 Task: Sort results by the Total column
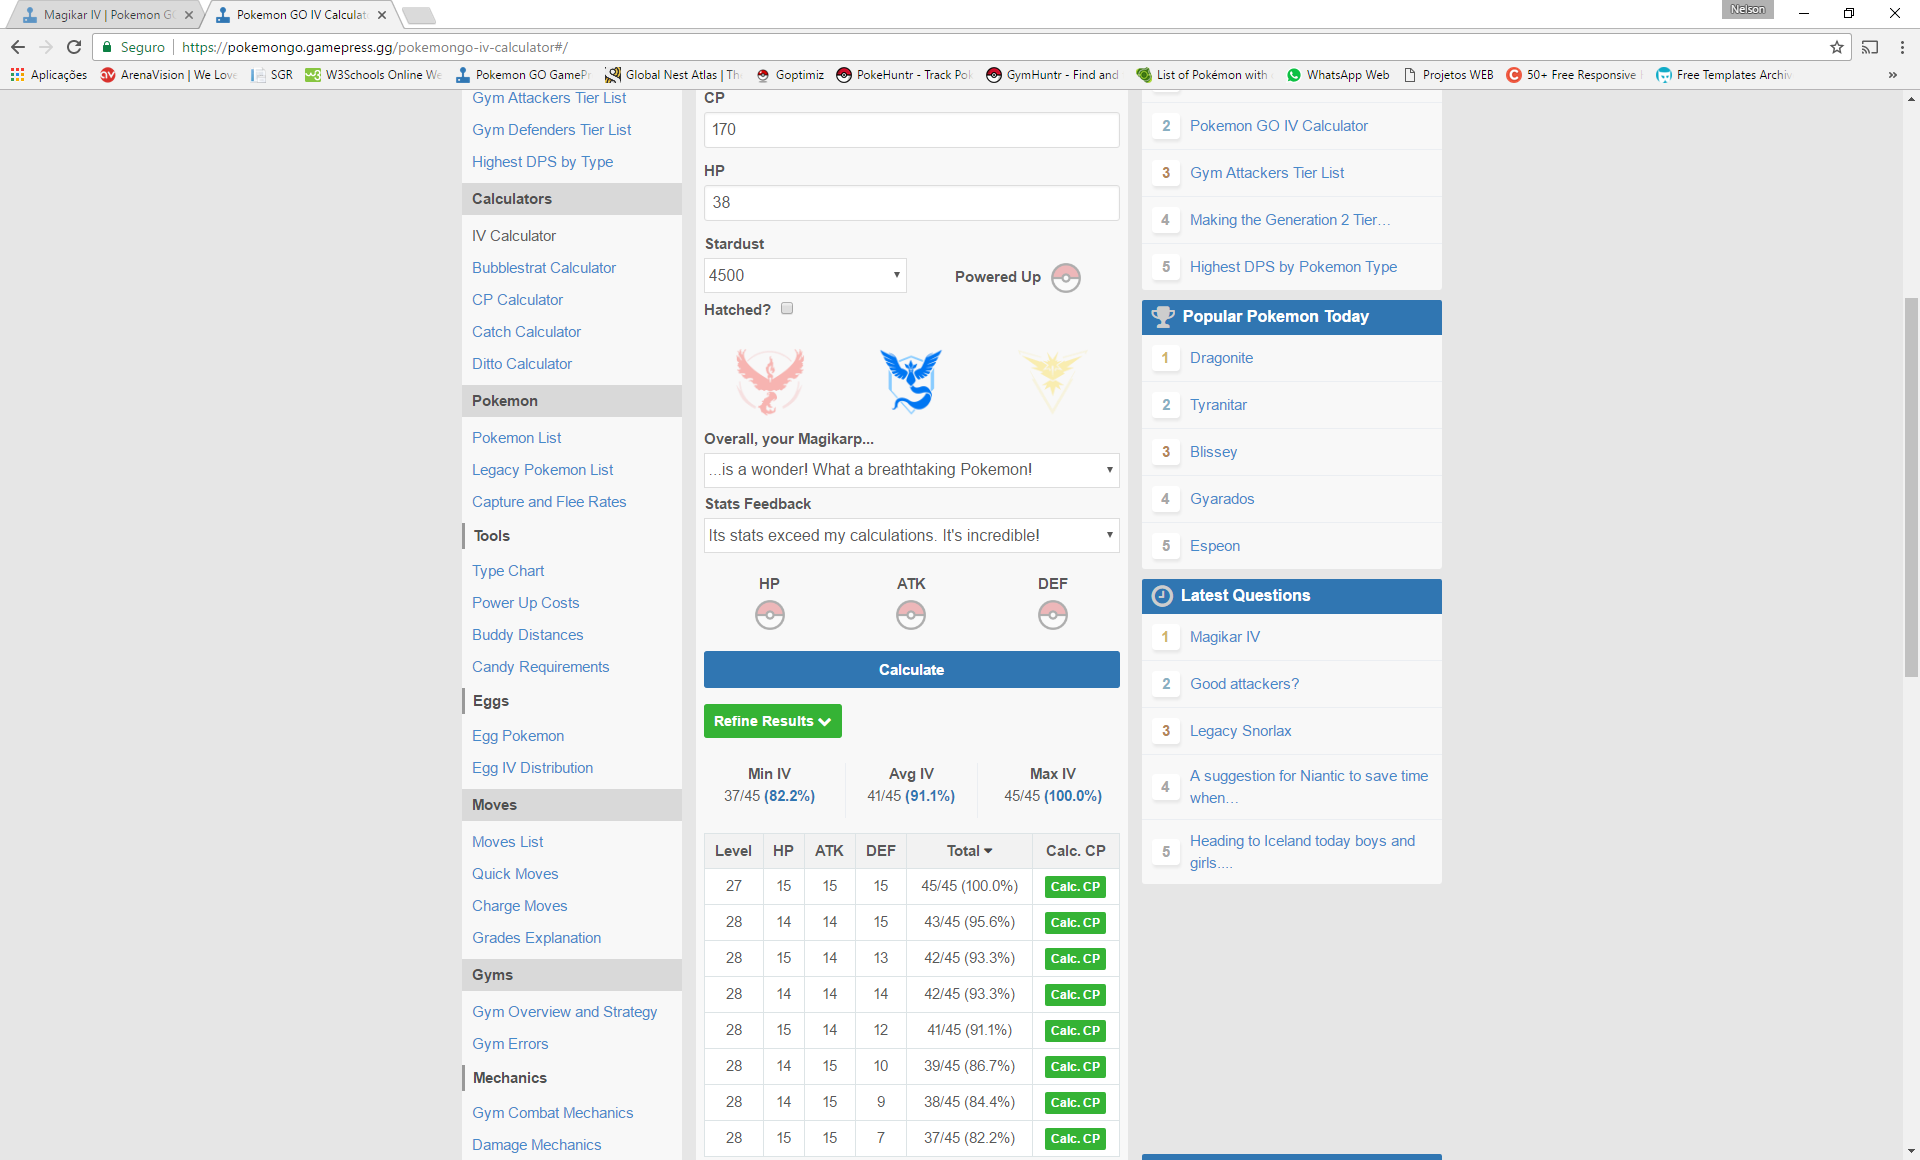tap(969, 851)
